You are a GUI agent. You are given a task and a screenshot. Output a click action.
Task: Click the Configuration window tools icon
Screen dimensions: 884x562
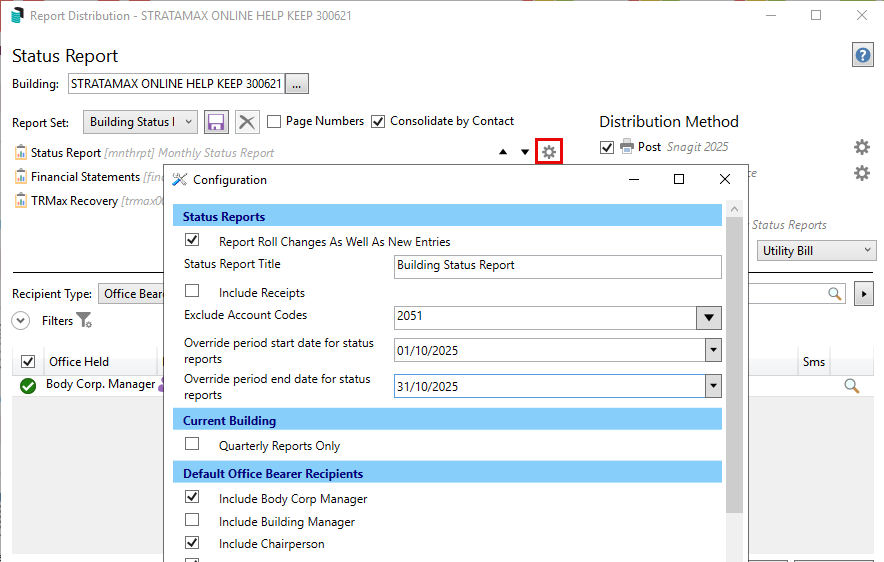click(x=179, y=179)
